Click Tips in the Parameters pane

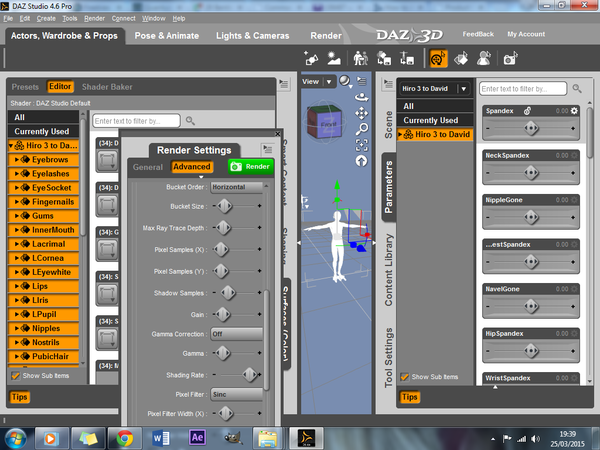point(409,397)
